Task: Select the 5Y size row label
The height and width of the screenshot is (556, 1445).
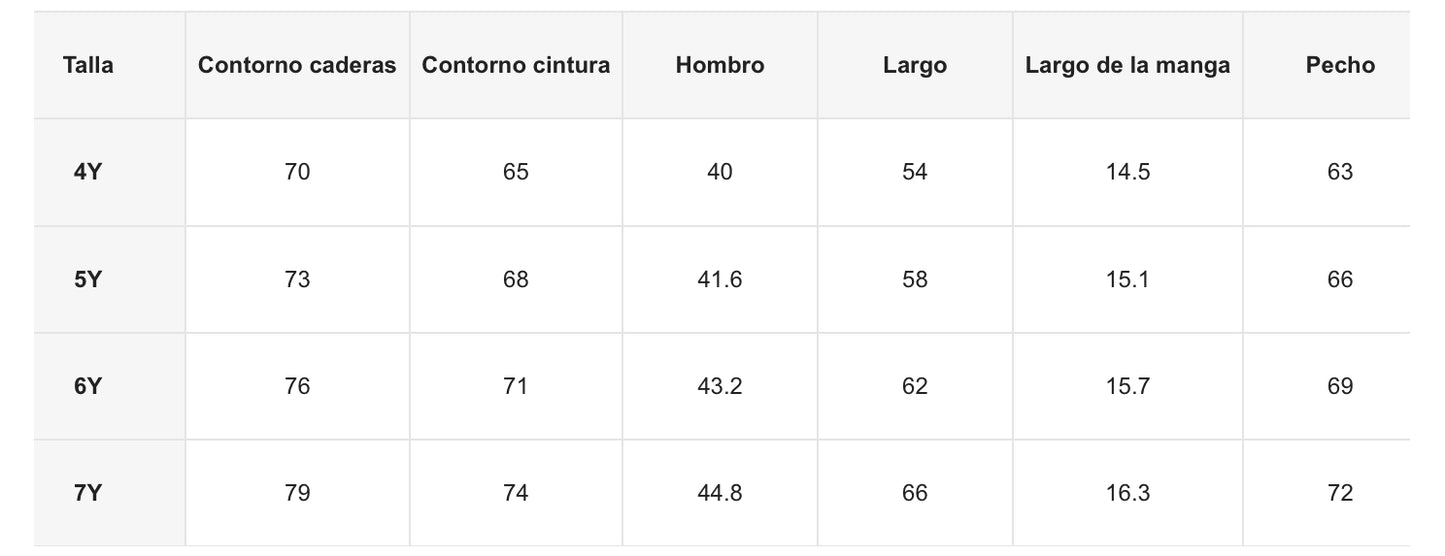Action: tap(88, 279)
